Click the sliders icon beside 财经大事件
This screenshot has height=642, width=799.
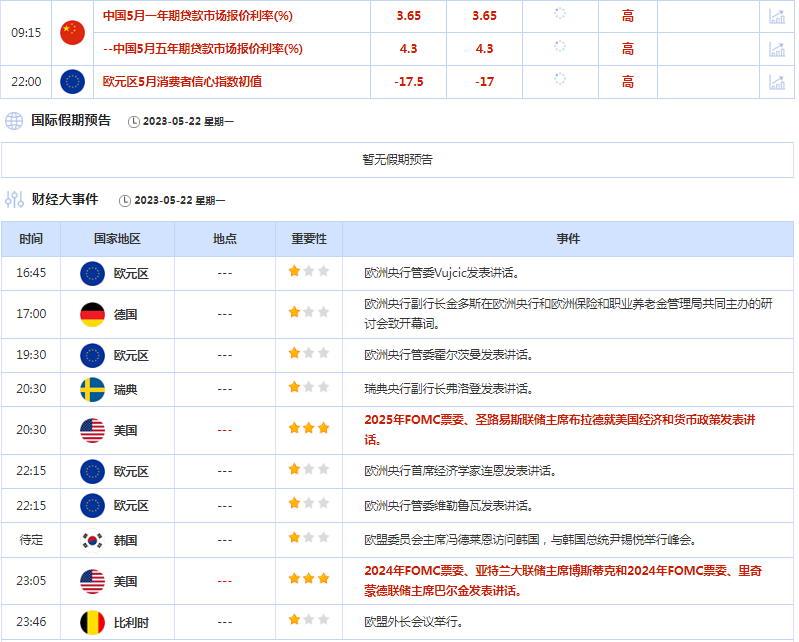(14, 199)
